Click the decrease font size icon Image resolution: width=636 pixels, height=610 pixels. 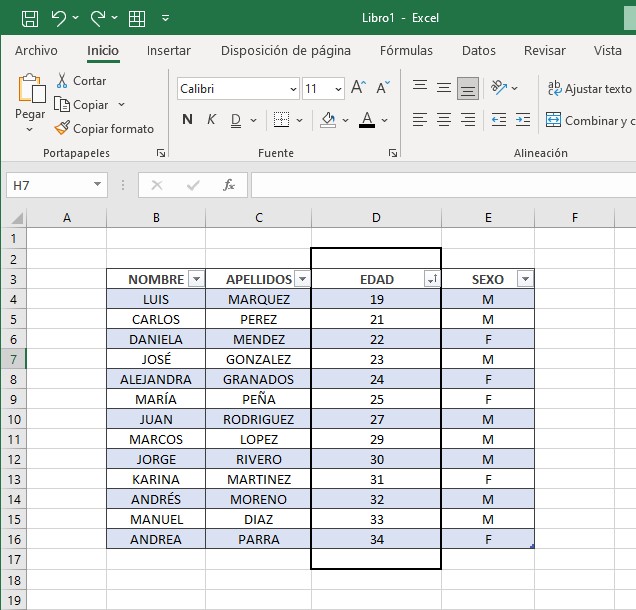[x=383, y=88]
